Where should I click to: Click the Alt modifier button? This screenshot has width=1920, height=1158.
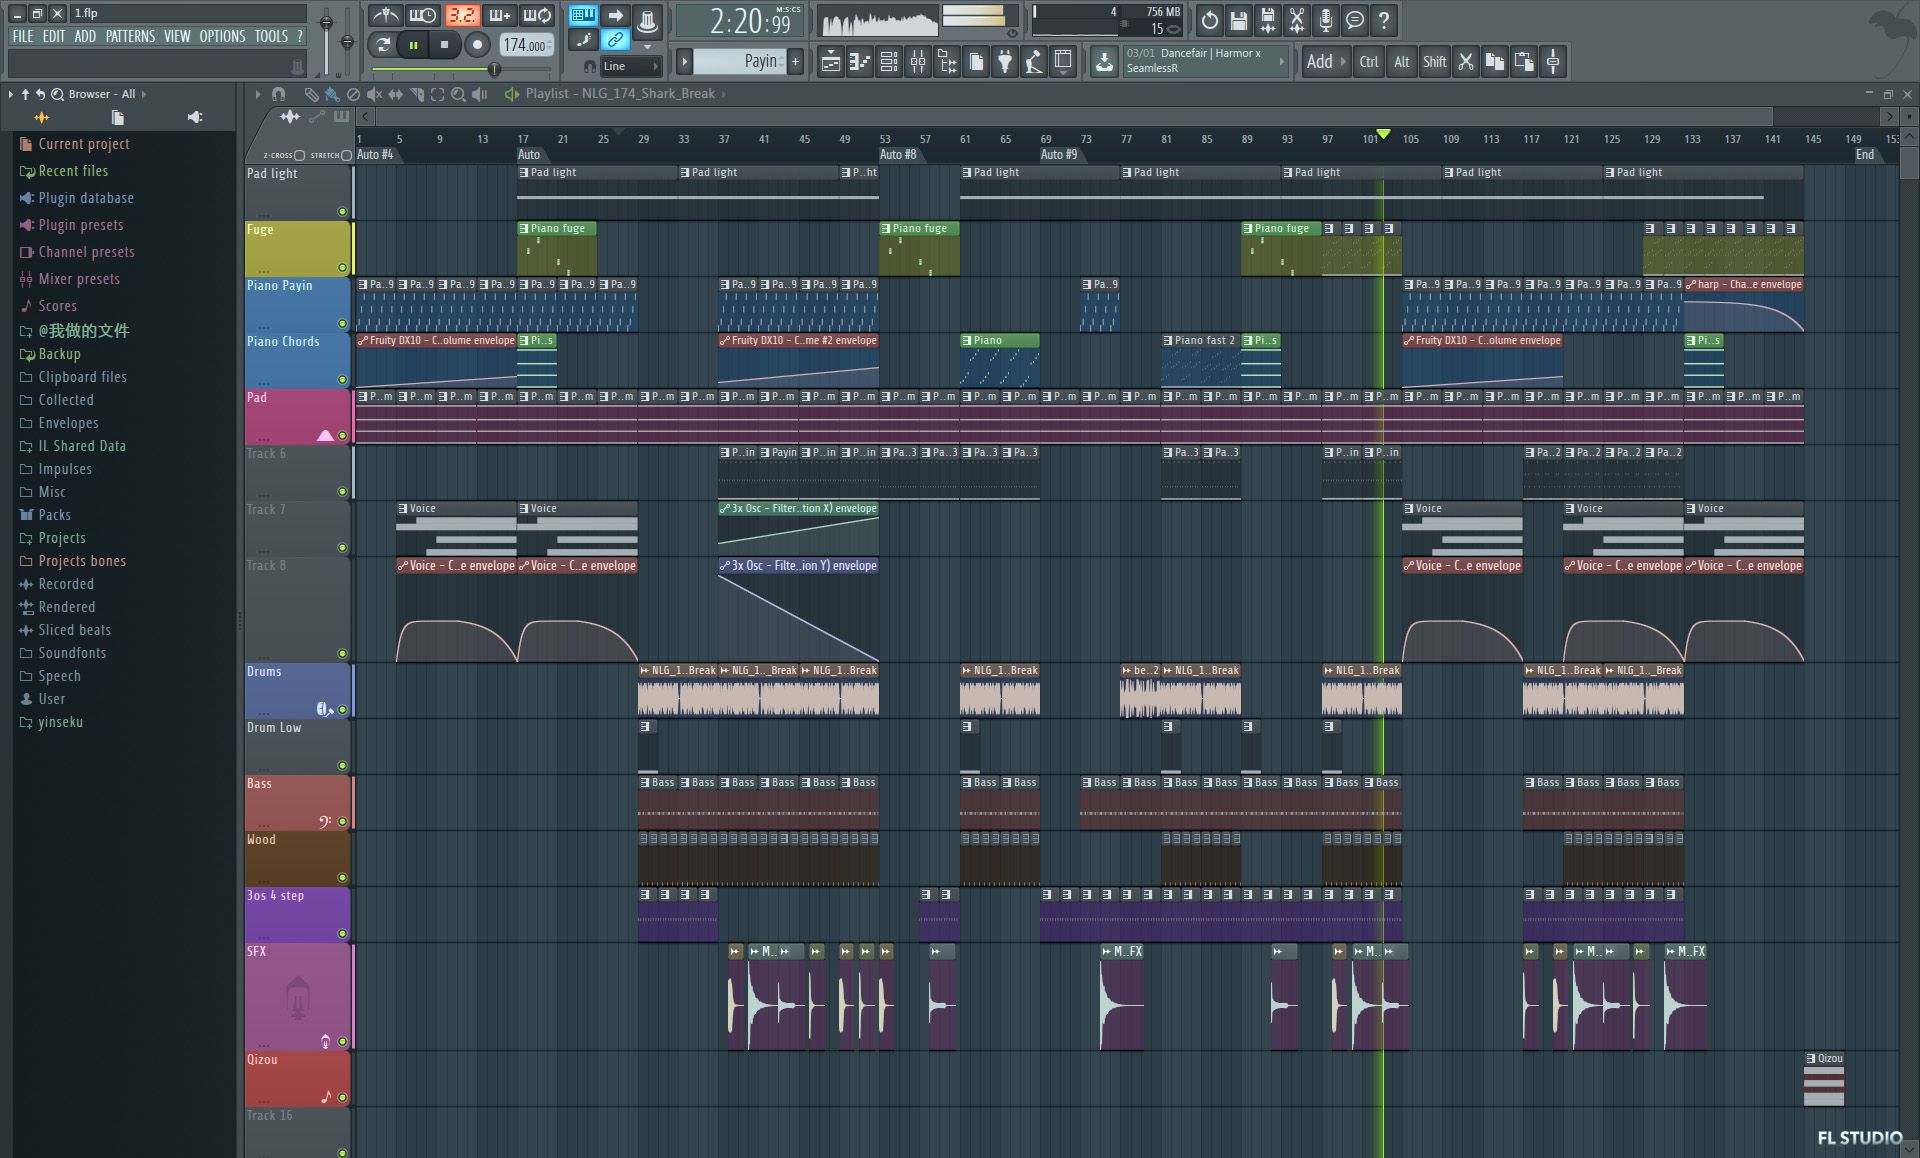tap(1402, 62)
